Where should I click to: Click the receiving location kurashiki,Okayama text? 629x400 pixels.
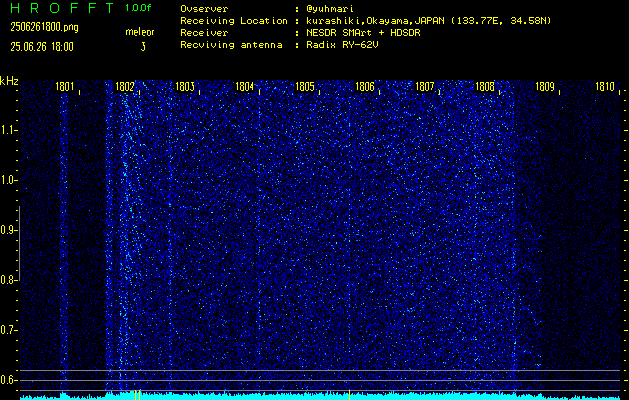[x=374, y=21]
